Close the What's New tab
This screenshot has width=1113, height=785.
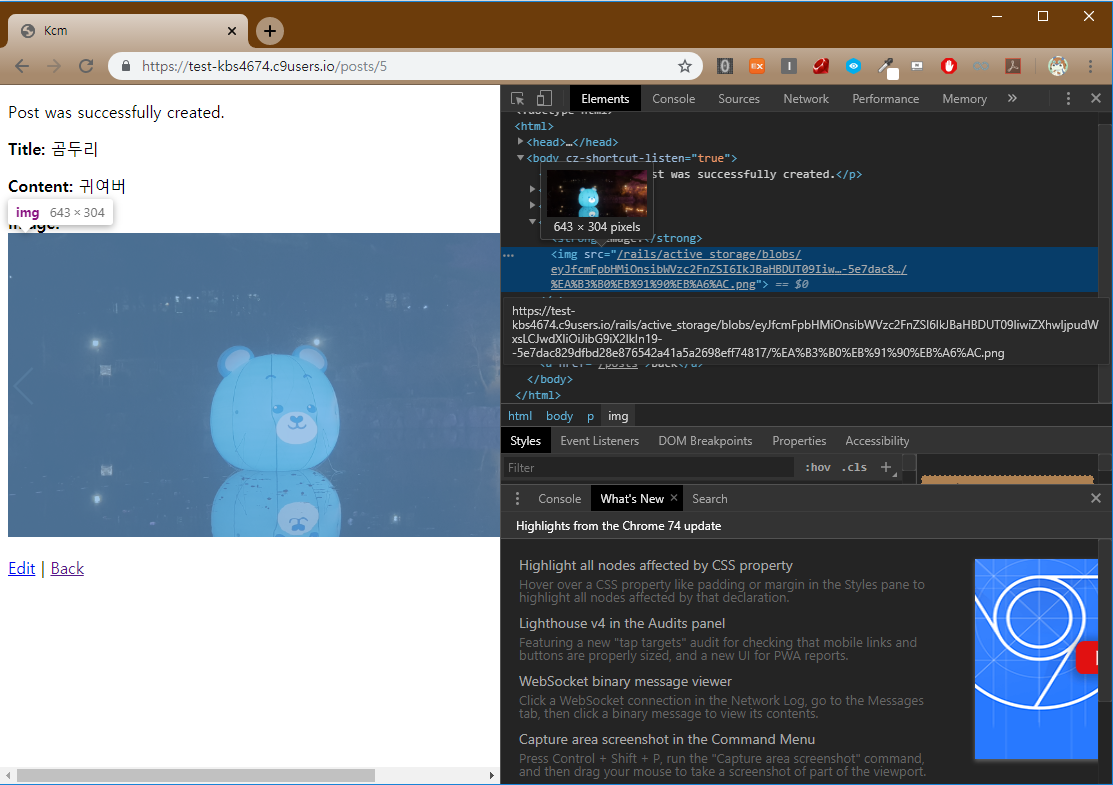674,498
